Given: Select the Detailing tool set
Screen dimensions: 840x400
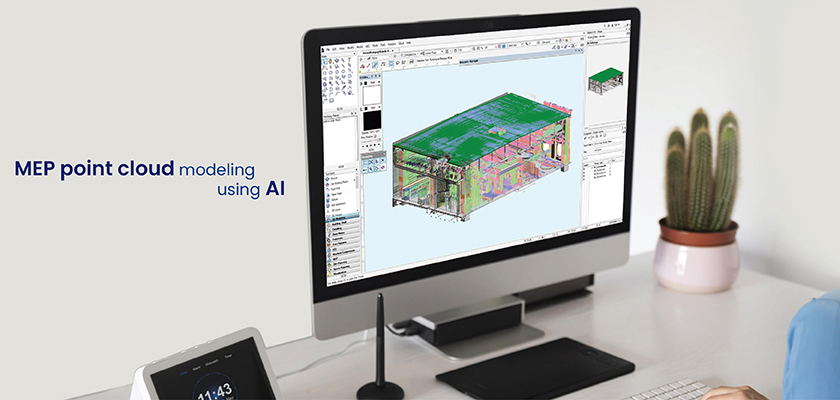Looking at the screenshot, I should tap(341, 228).
